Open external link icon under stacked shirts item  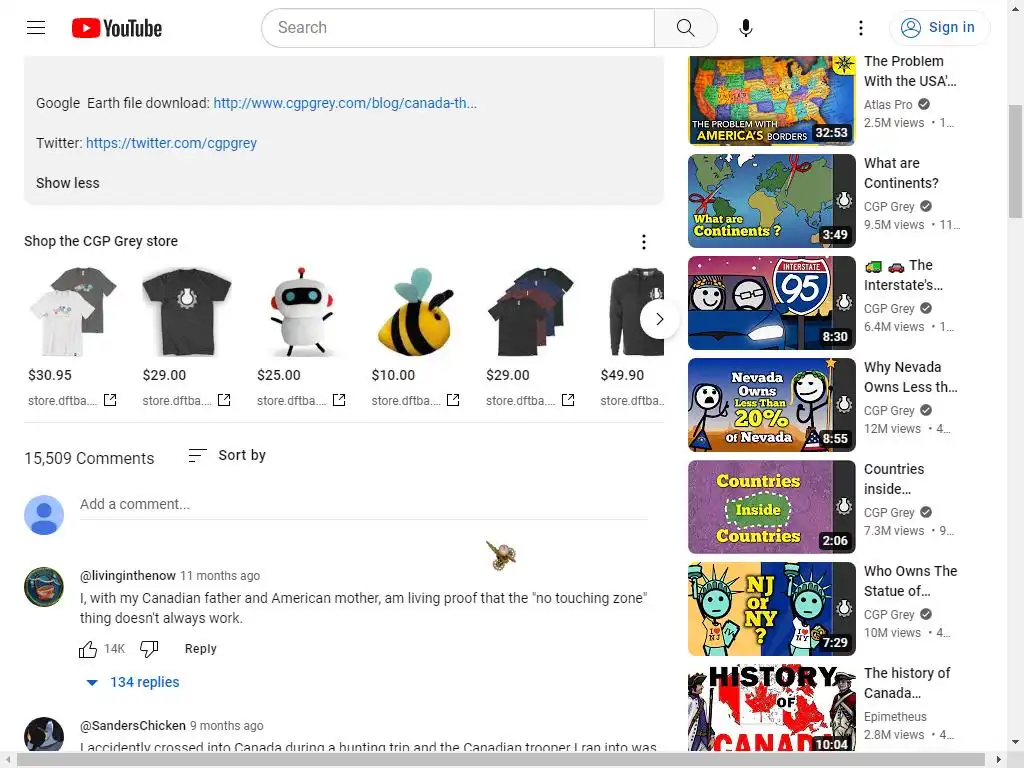pos(568,400)
